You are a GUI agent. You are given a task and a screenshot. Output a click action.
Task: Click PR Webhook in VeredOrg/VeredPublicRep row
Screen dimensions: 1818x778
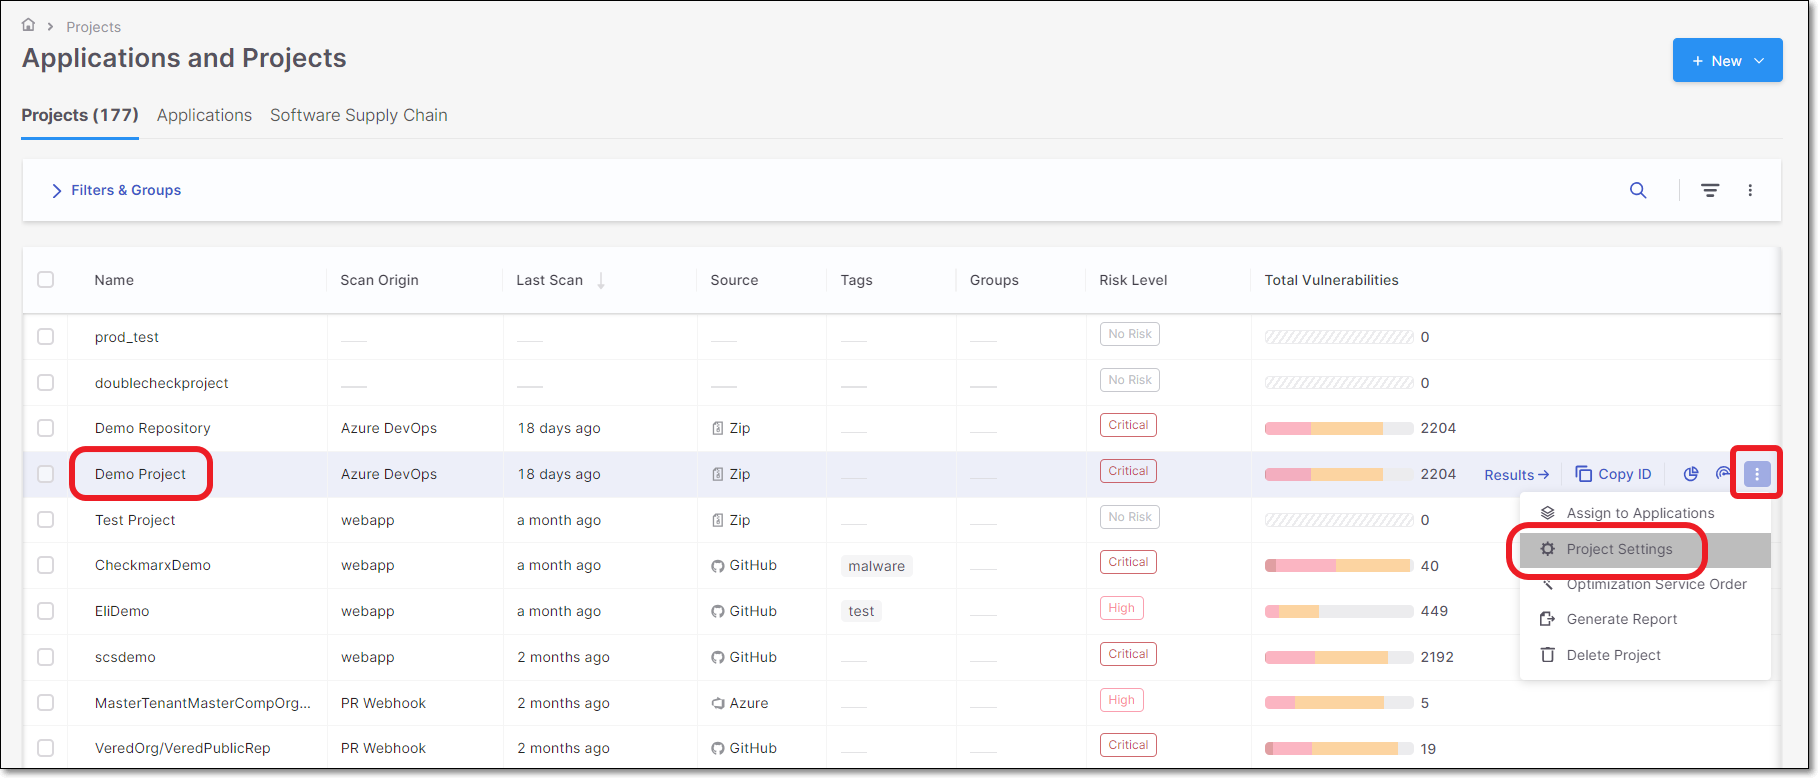pyautogui.click(x=383, y=748)
